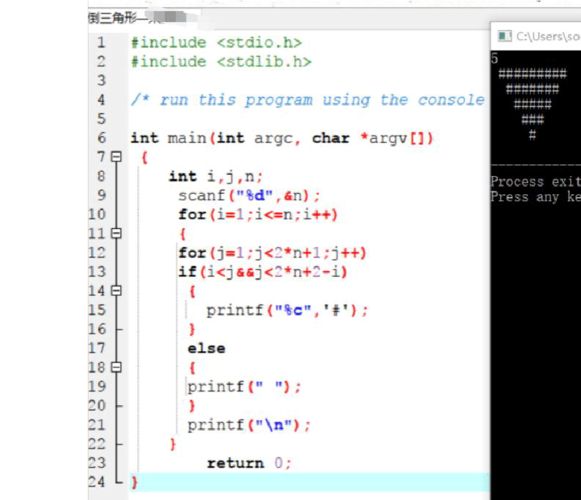Click the hash triangle output in the console
The width and height of the screenshot is (581, 500).
click(532, 104)
